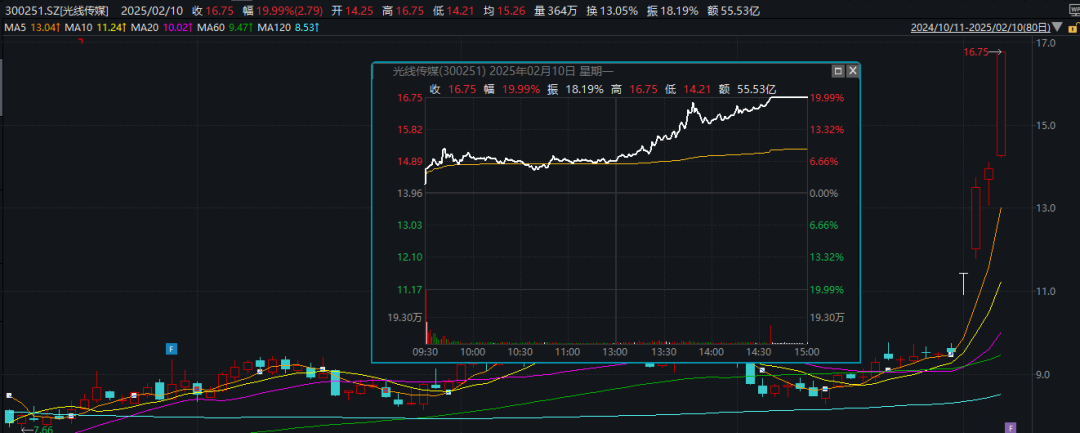1080x433 pixels.
Task: Close the intraday popup chart
Action: pyautogui.click(x=851, y=72)
